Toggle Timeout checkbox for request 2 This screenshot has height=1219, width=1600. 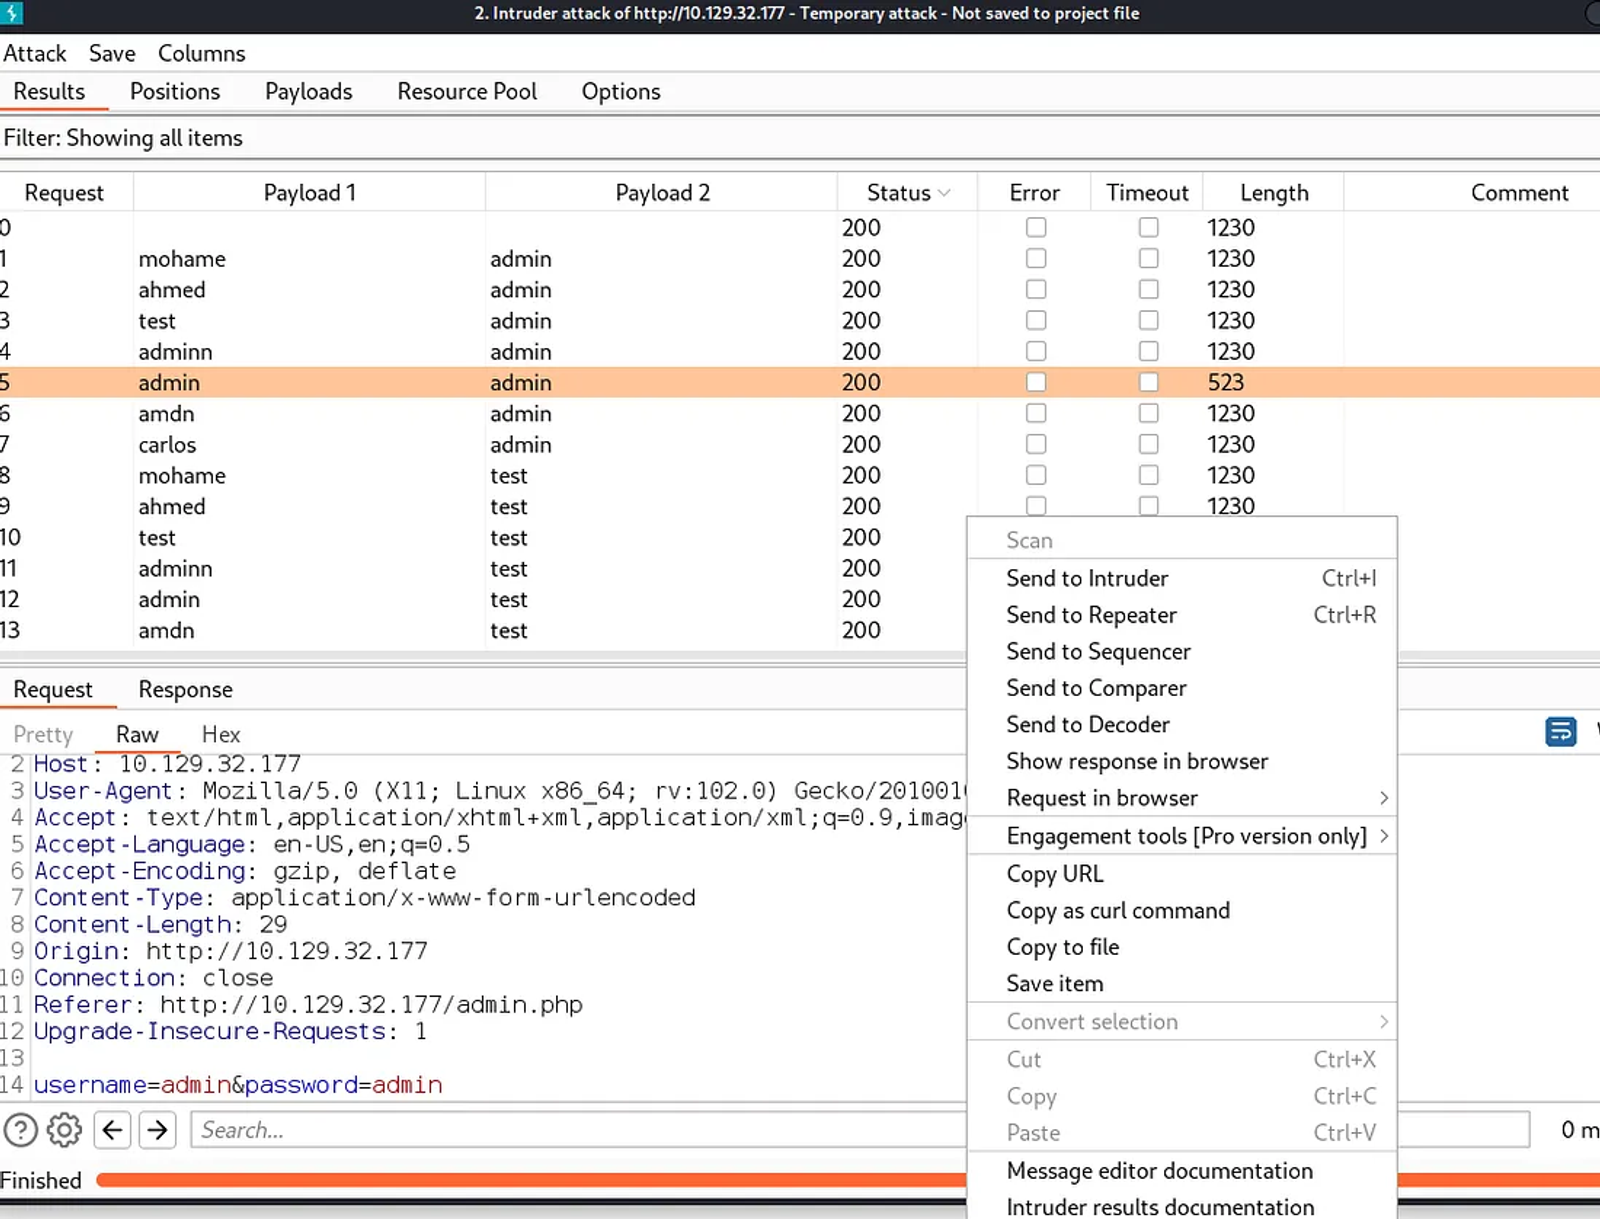tap(1148, 289)
